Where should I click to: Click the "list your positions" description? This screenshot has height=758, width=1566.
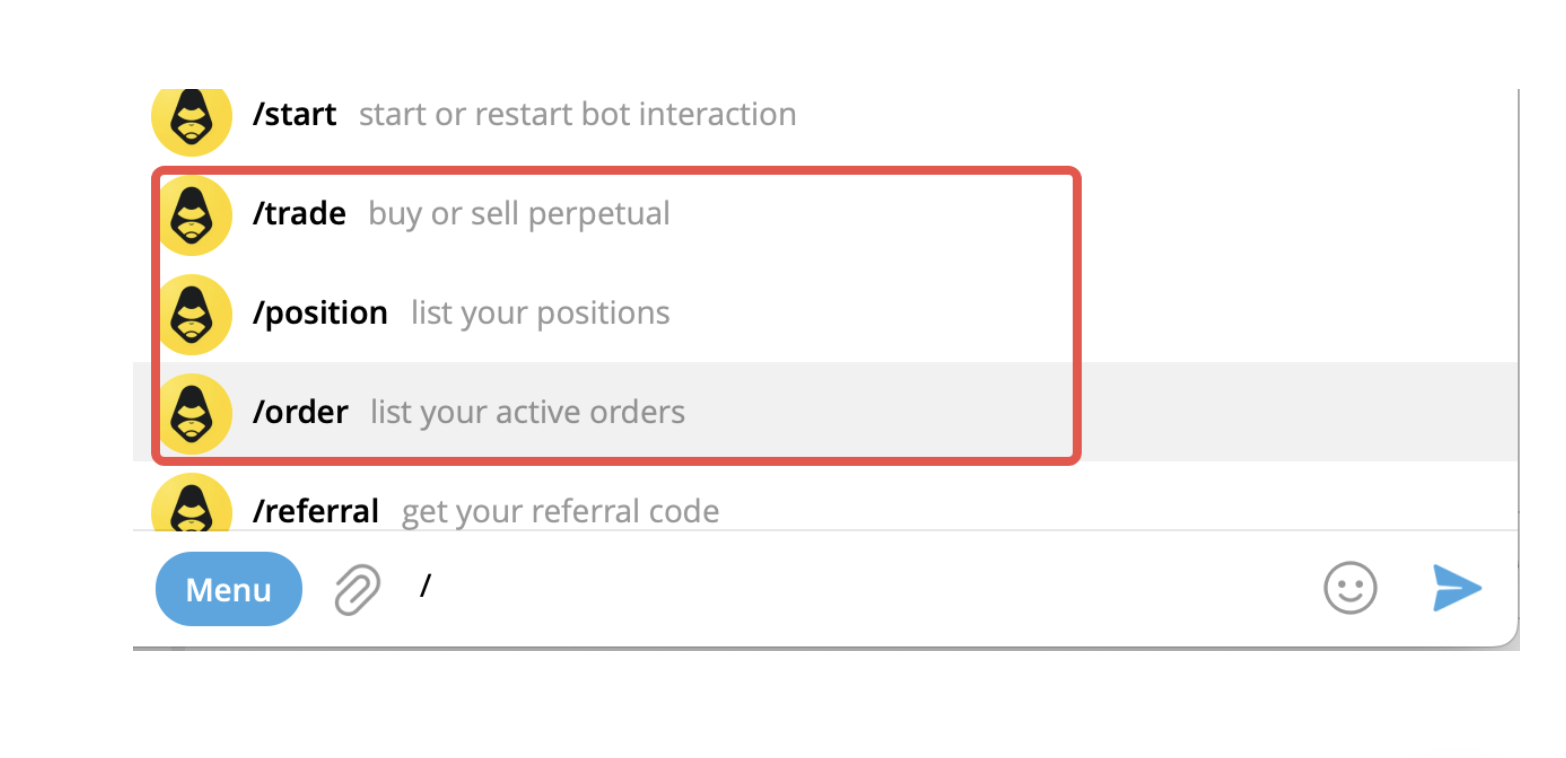tap(540, 313)
